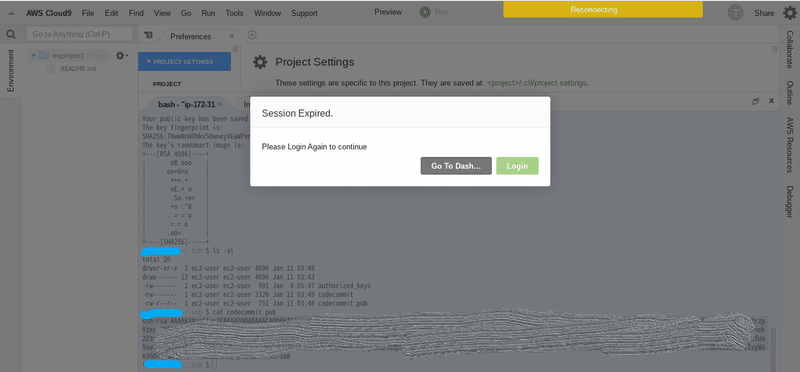Click the codecommit.pub filename in listing

click(343, 303)
